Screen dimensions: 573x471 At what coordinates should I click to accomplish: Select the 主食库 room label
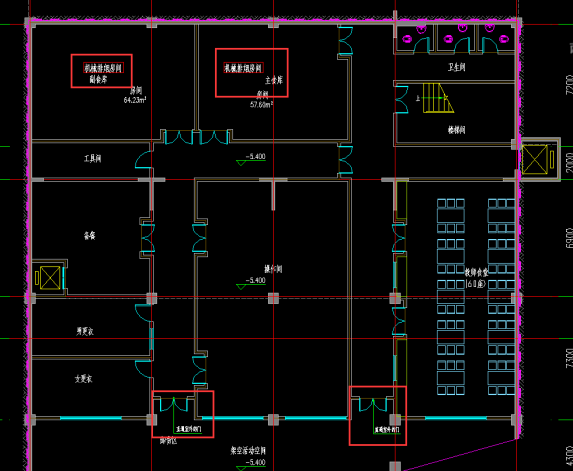274,80
